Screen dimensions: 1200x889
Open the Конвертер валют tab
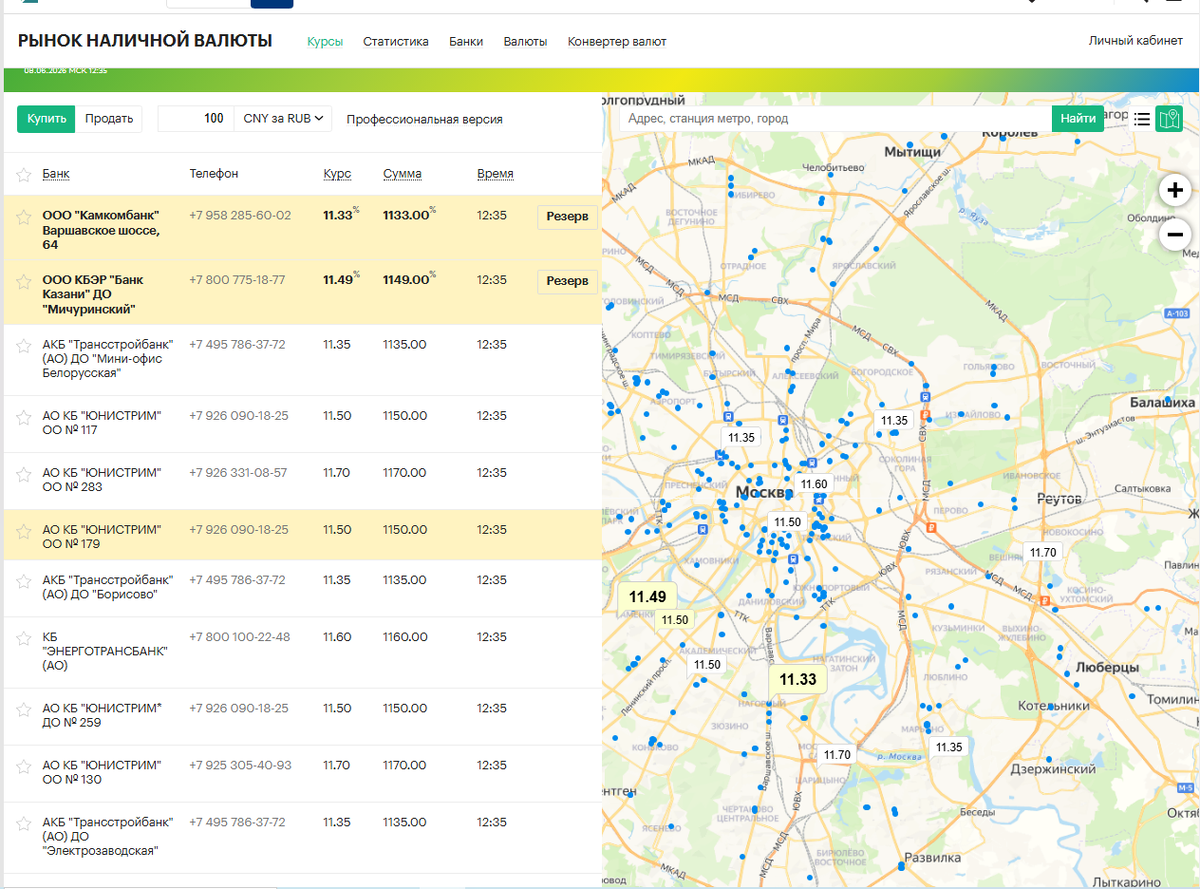pos(617,42)
